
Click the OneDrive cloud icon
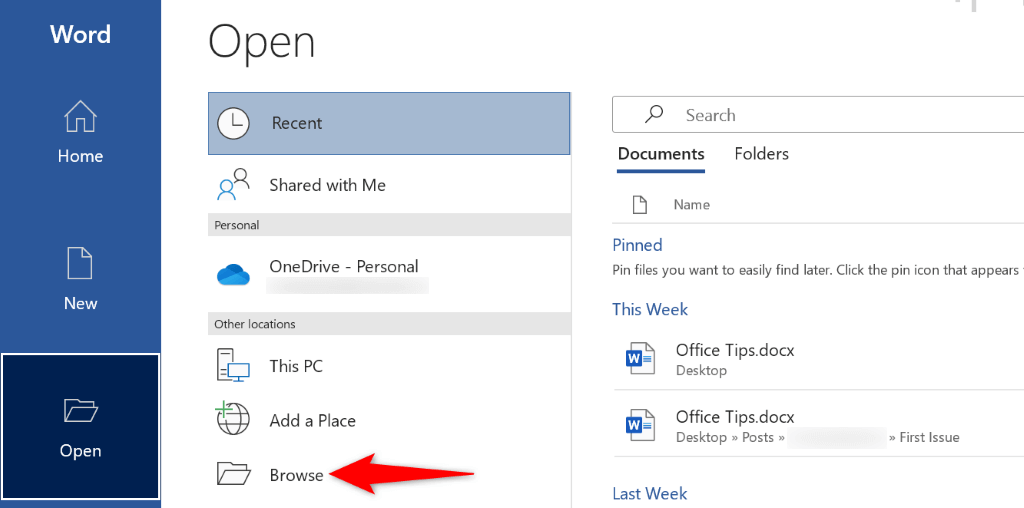click(x=233, y=274)
